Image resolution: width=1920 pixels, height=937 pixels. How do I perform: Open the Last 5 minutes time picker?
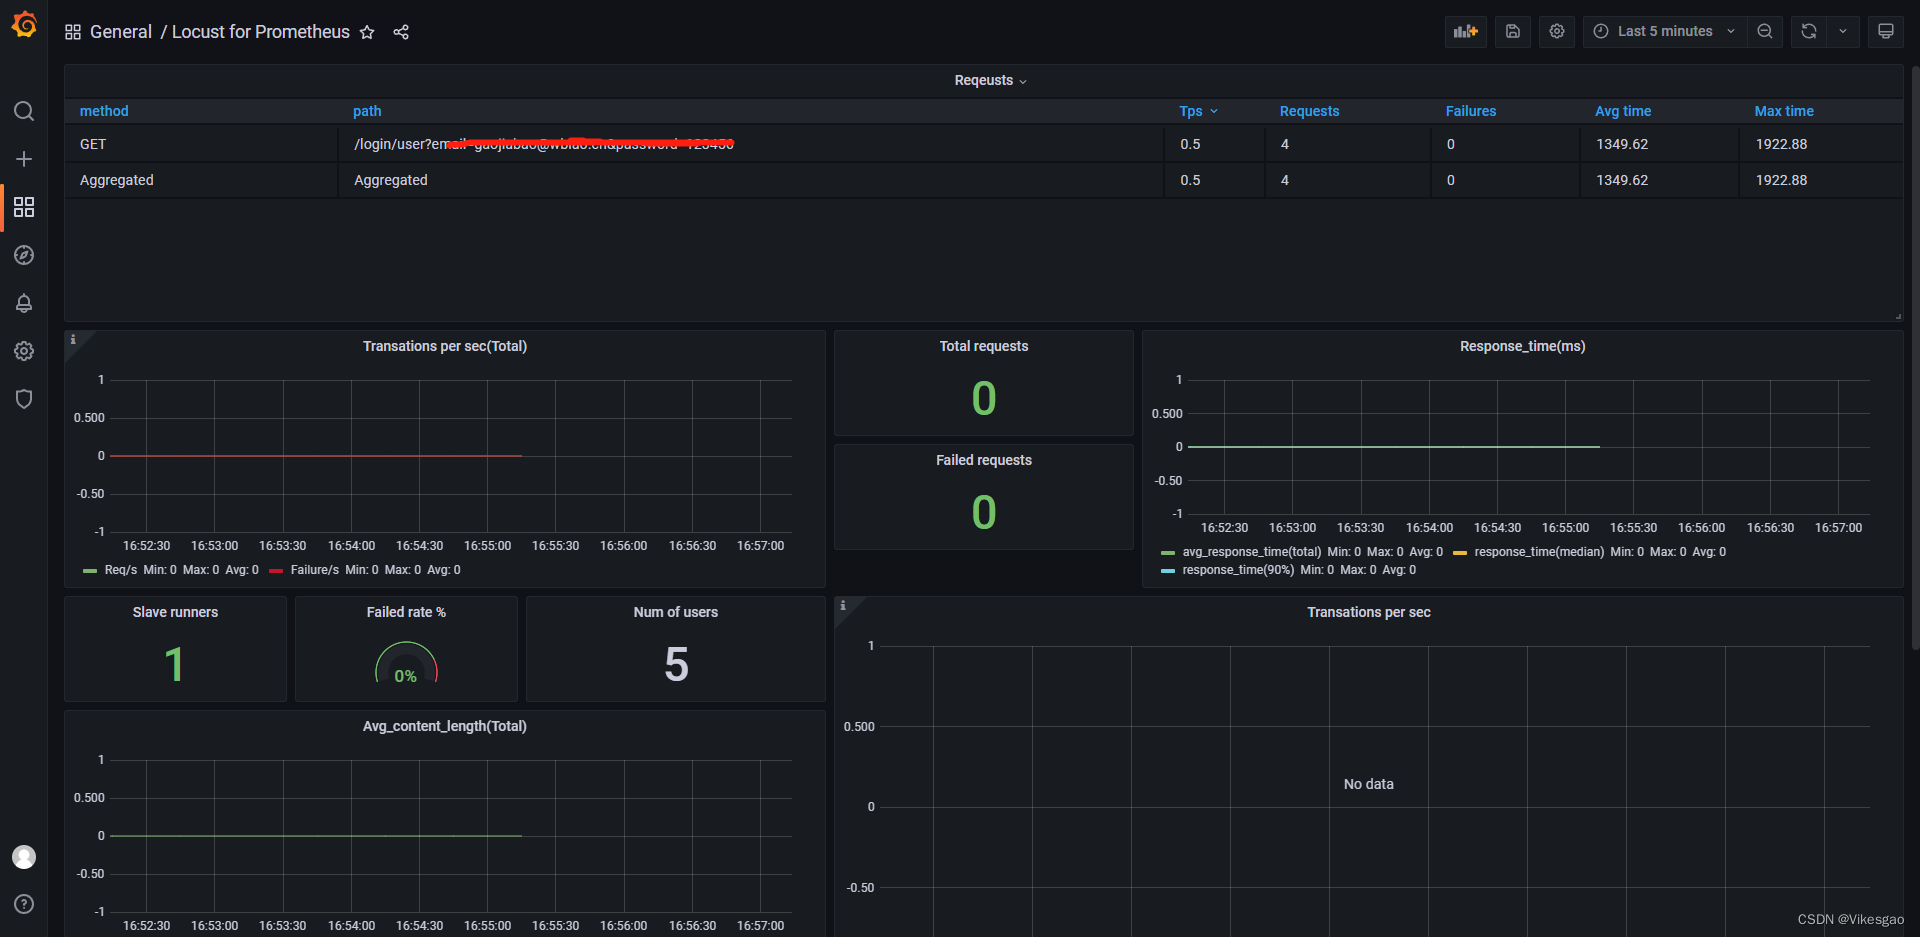[1664, 31]
